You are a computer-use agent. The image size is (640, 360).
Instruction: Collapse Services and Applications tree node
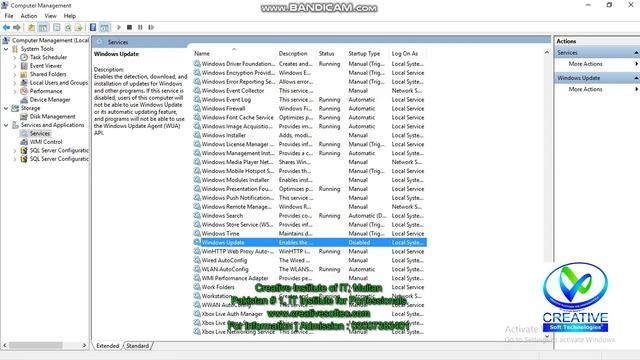(6, 125)
